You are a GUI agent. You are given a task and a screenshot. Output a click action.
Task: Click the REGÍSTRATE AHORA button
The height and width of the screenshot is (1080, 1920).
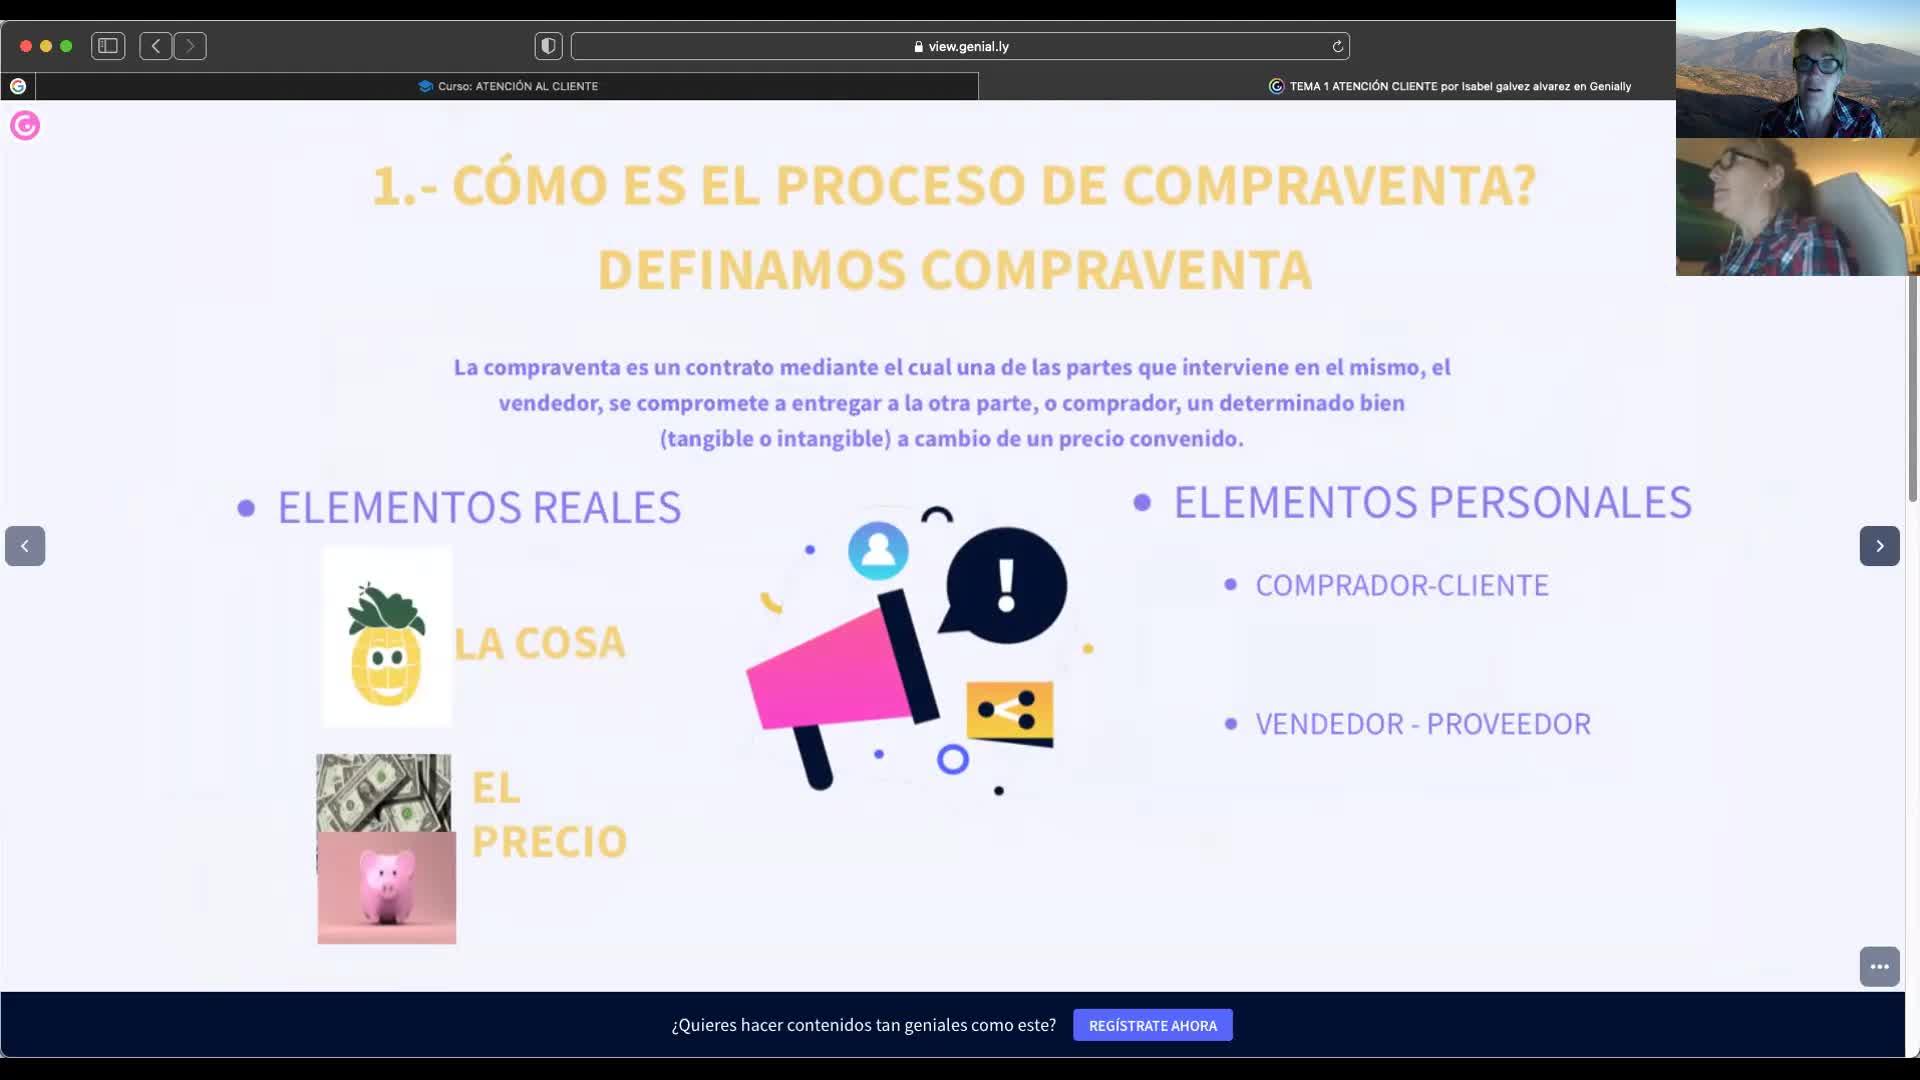tap(1152, 1025)
